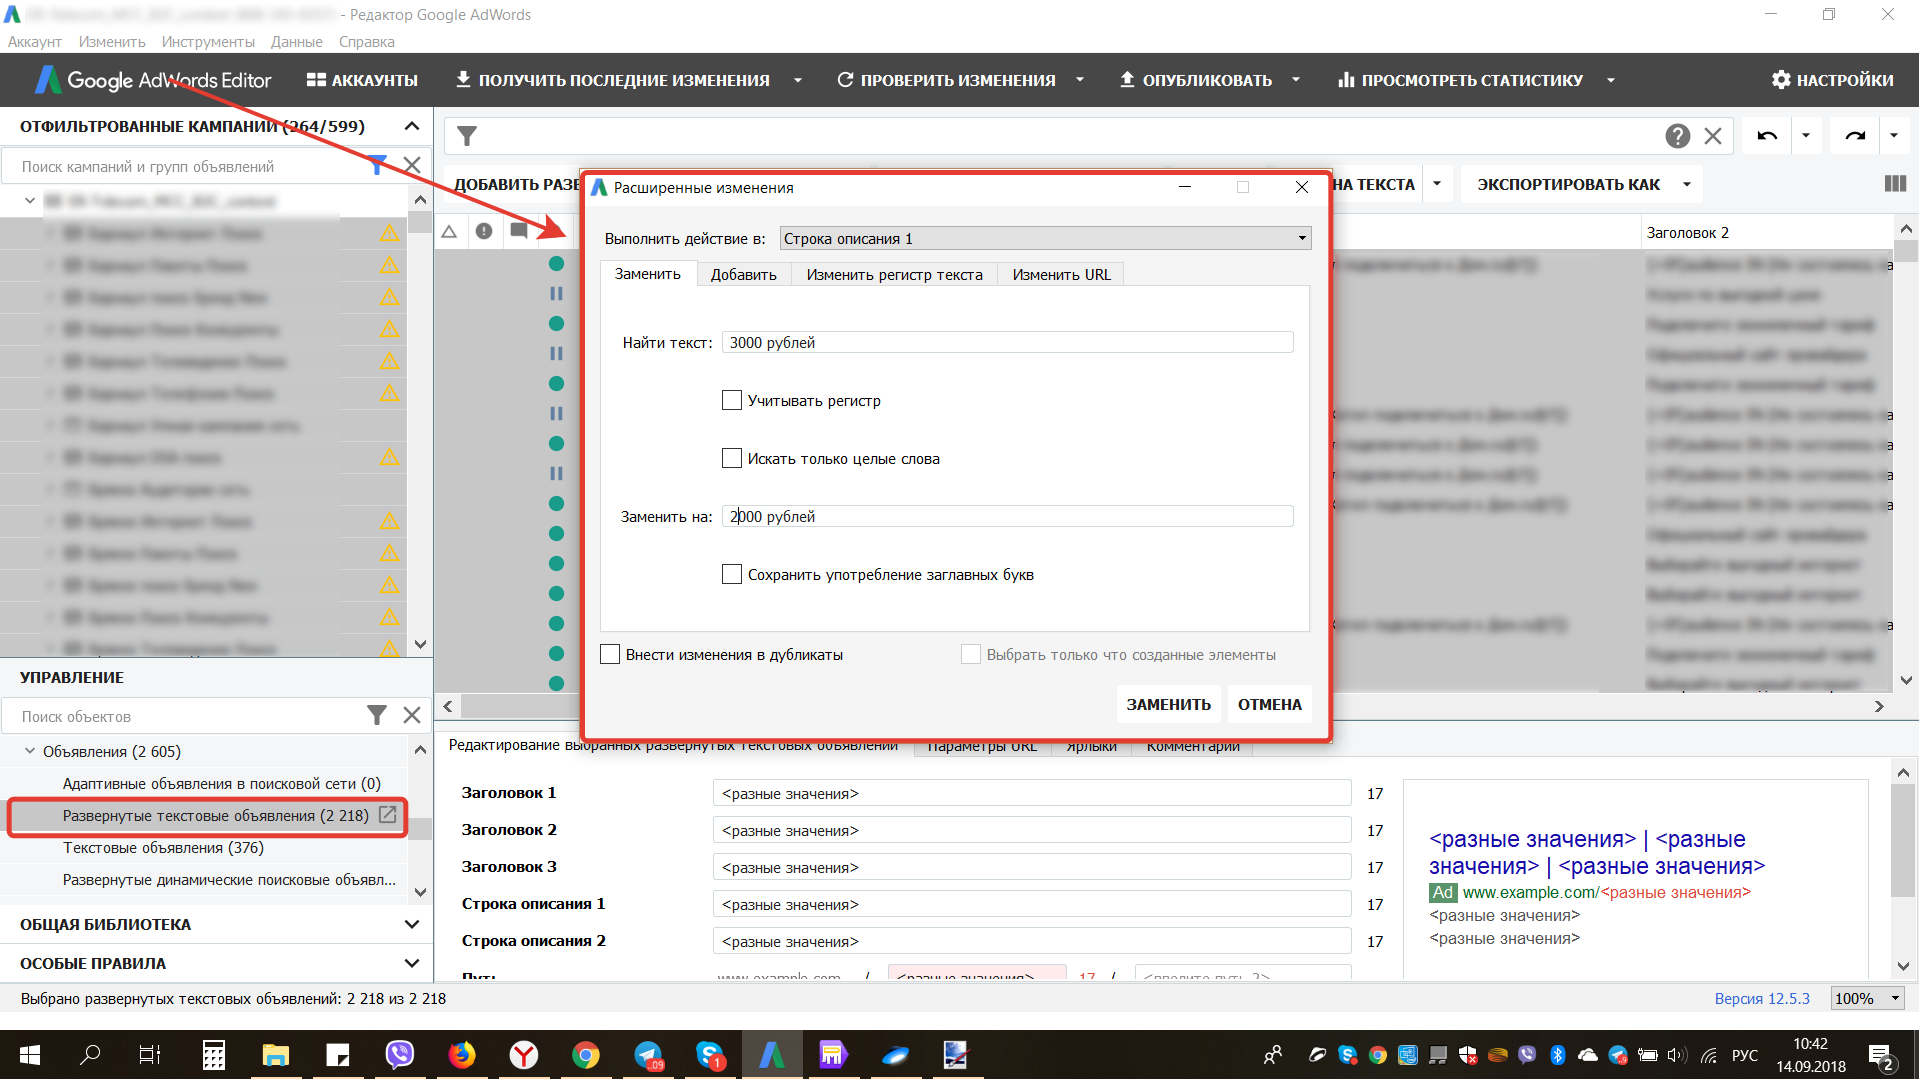Open File Explorer from the taskbar

276,1055
